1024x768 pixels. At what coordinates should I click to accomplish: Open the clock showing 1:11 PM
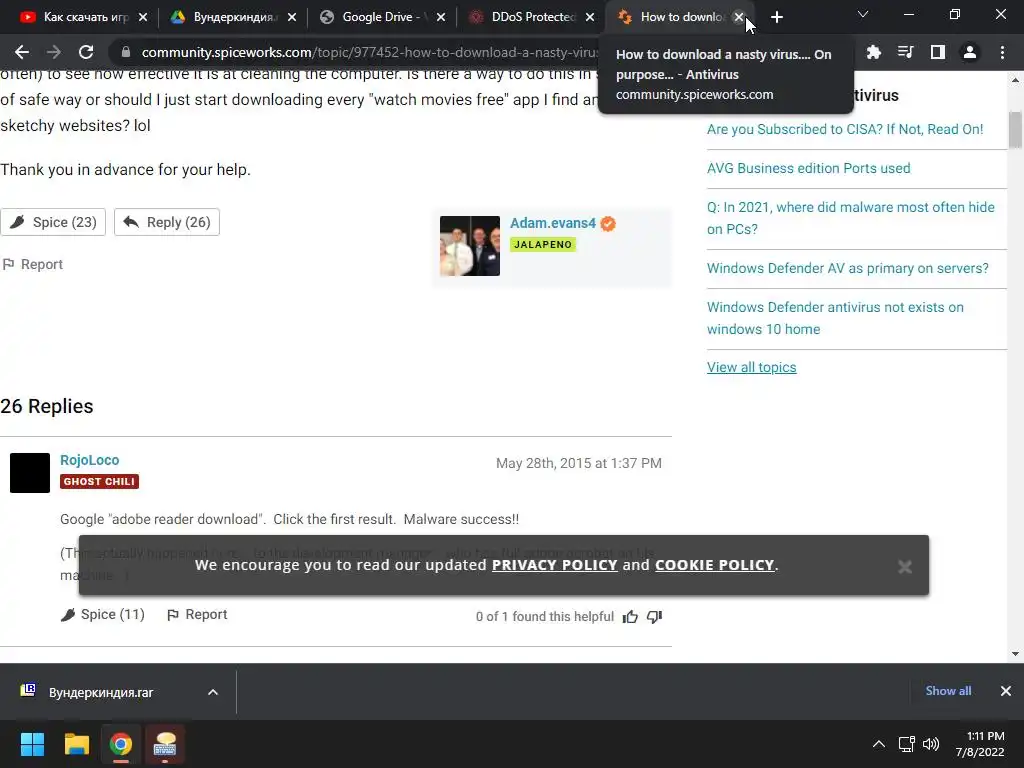980,744
